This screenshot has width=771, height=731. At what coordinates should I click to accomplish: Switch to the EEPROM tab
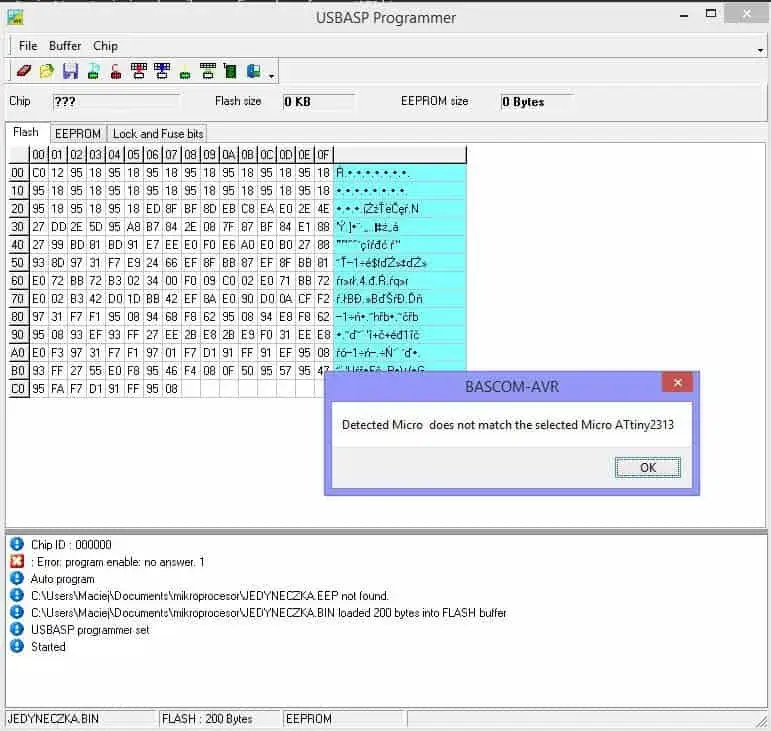coord(78,134)
